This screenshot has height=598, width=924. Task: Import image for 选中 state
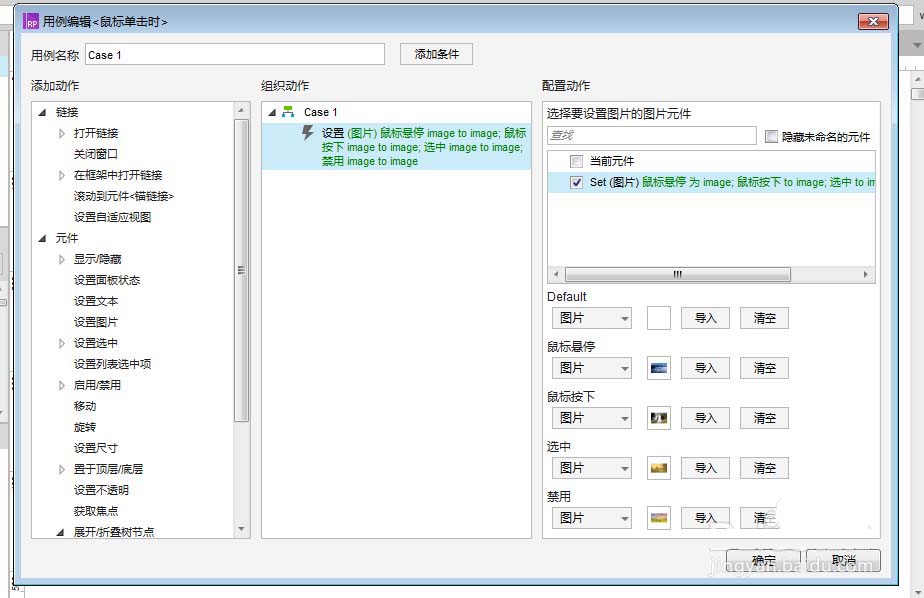tap(705, 468)
